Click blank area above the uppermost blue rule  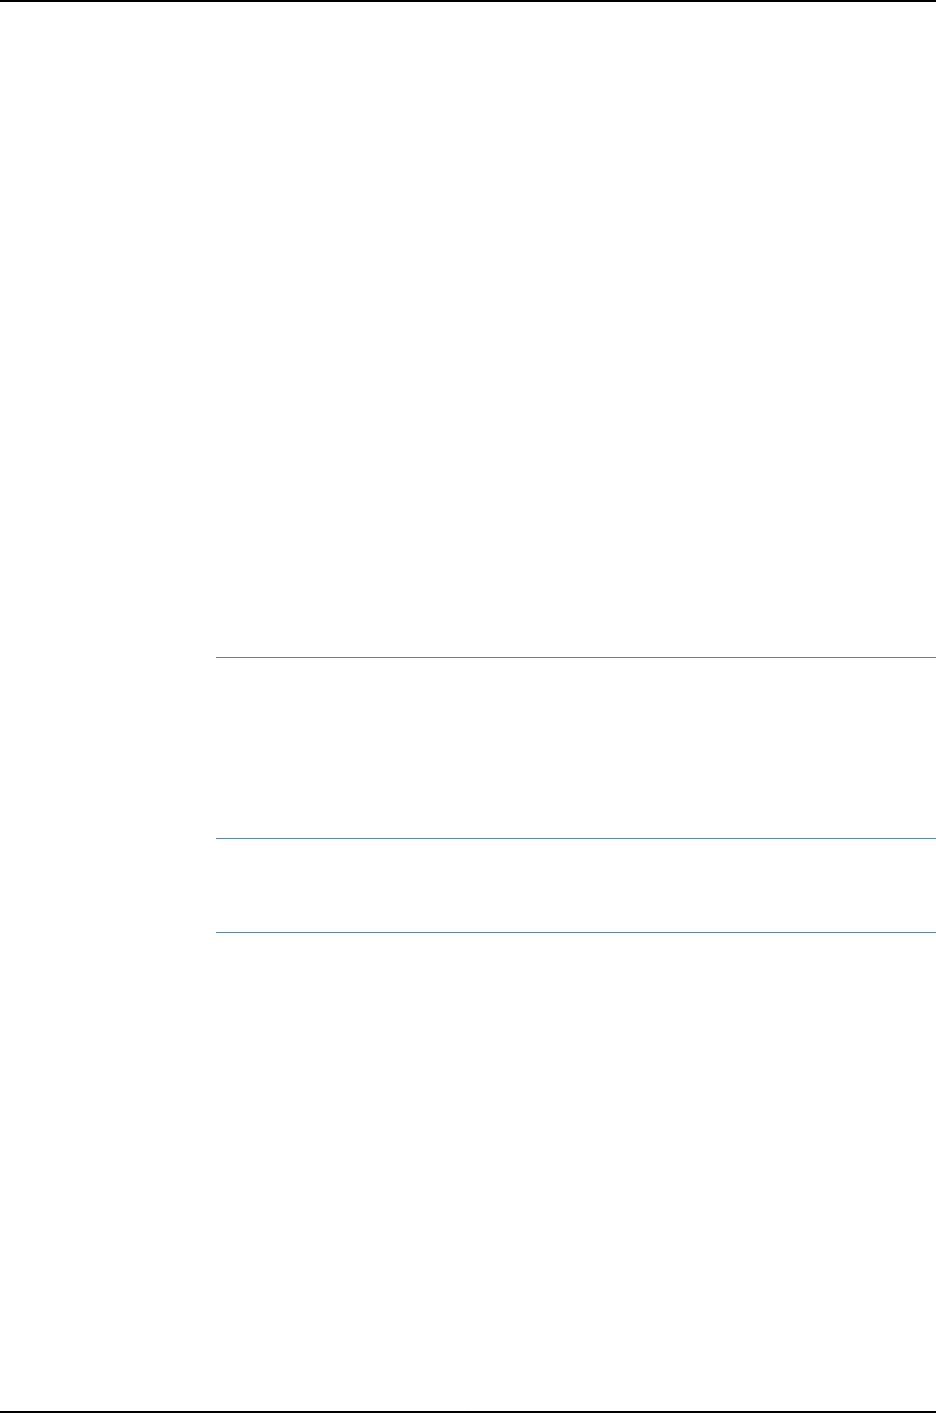[575, 330]
